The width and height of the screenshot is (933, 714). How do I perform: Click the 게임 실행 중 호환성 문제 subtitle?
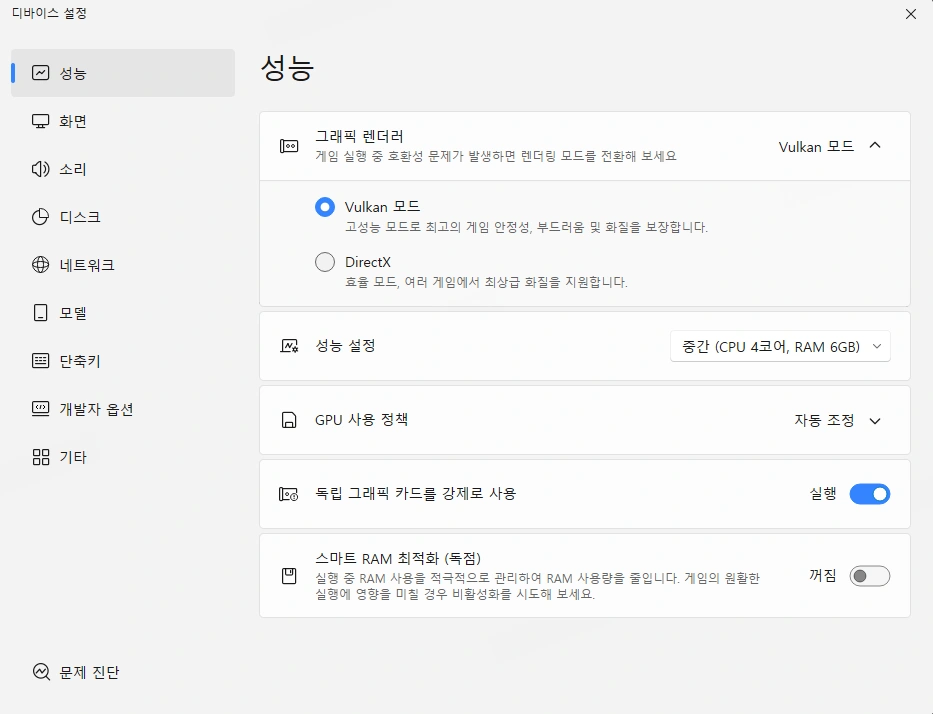(x=496, y=156)
